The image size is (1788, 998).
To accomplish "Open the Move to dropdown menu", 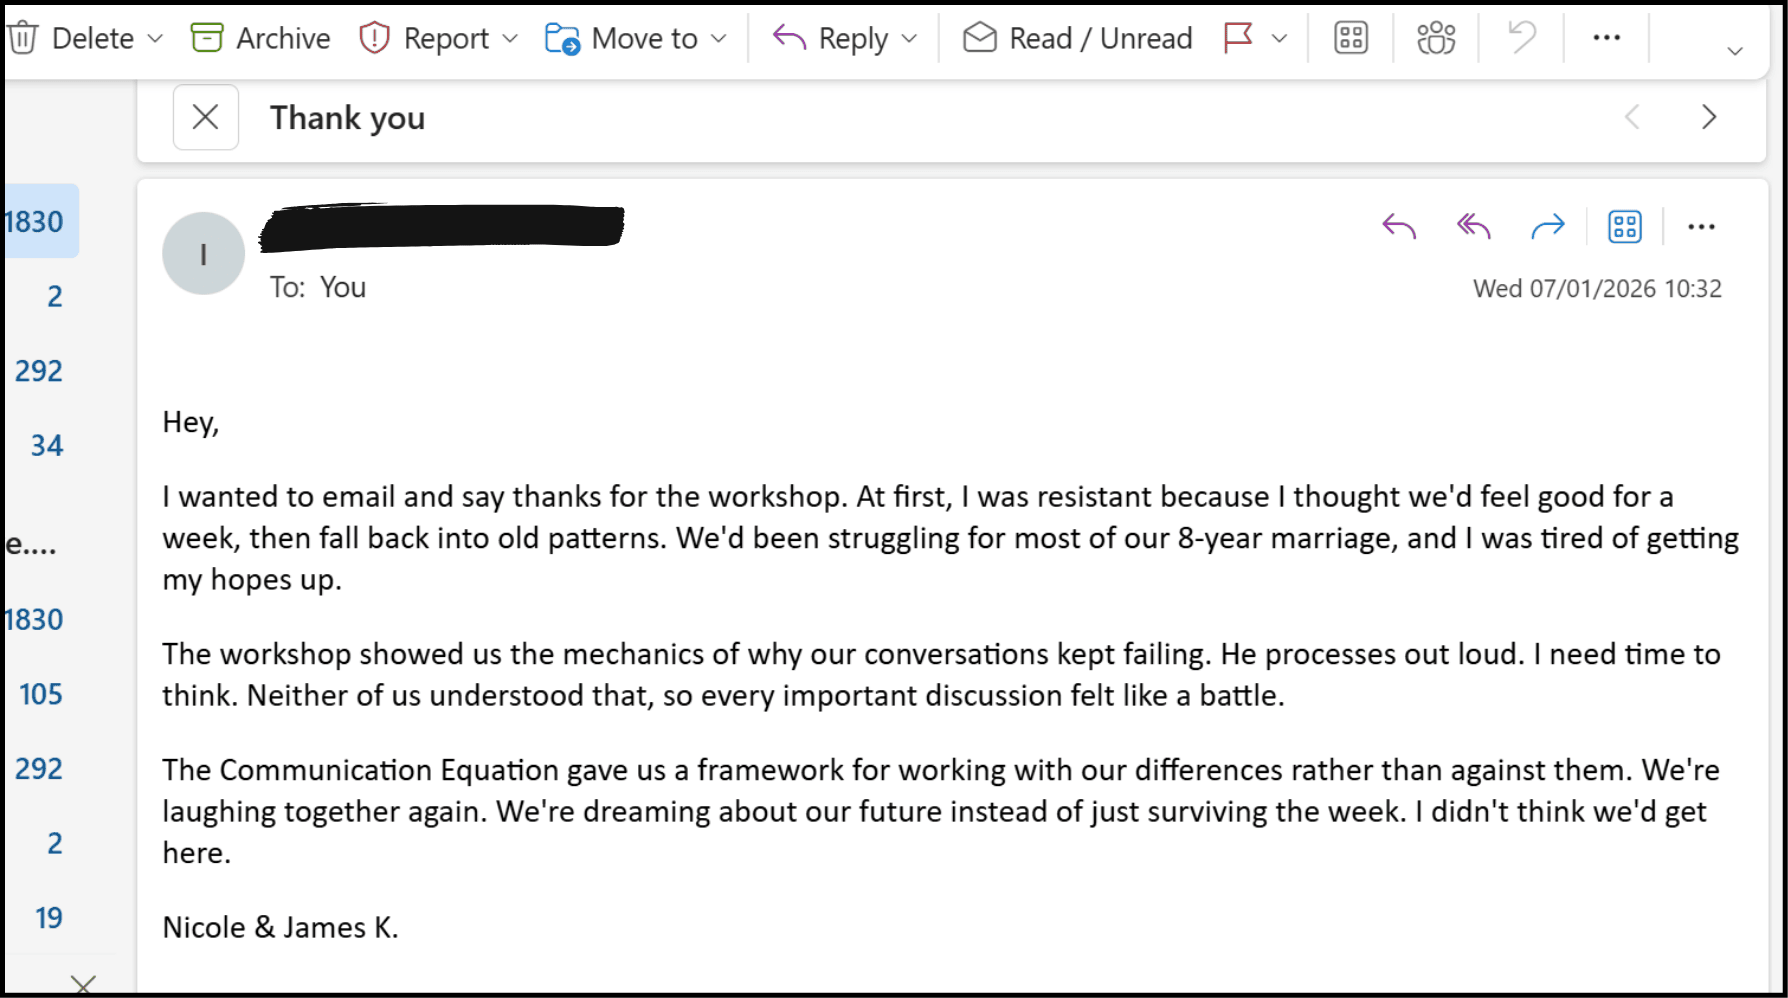I will coord(718,38).
